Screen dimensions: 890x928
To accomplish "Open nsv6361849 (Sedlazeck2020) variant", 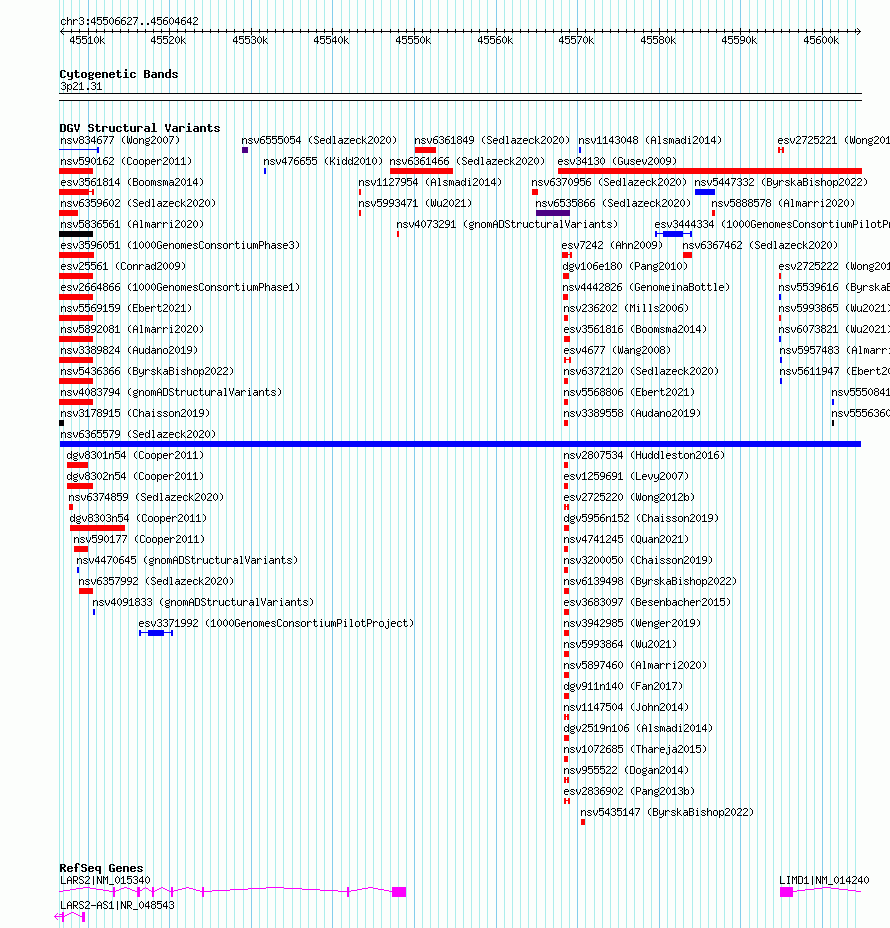I will tap(492, 140).
